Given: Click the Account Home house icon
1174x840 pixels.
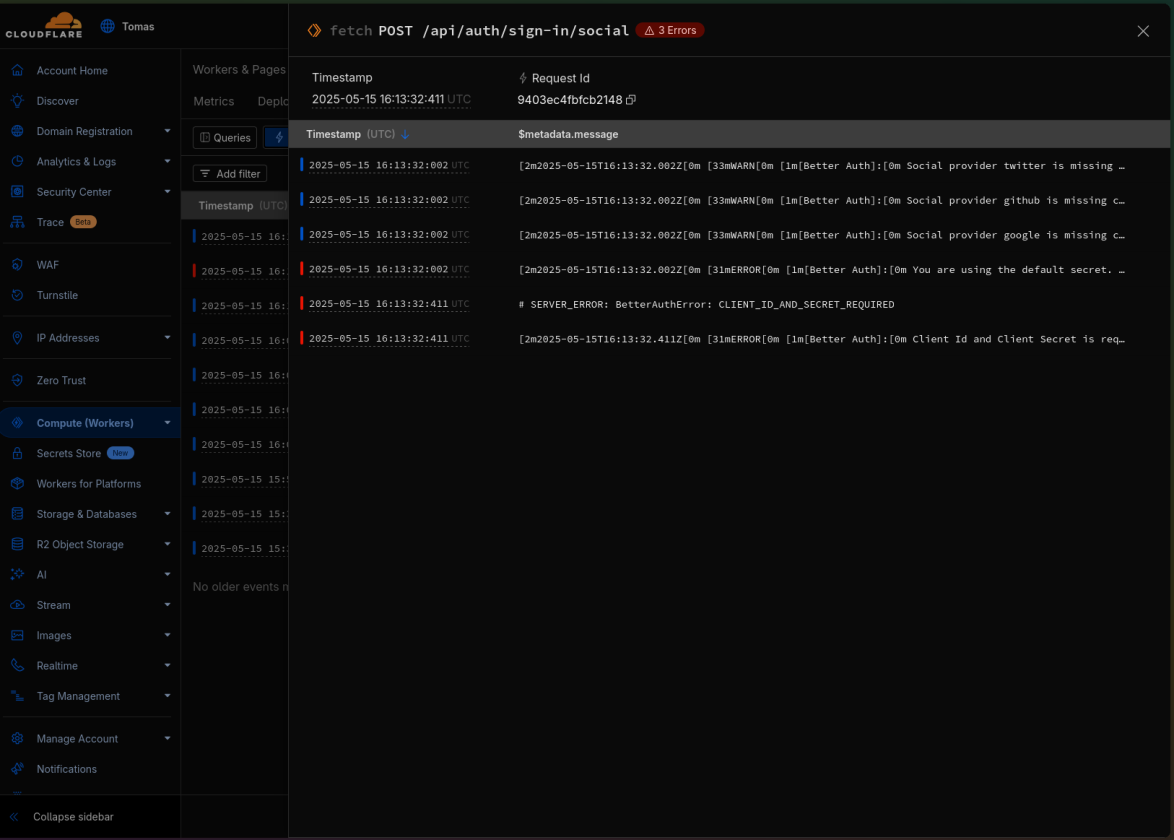Looking at the screenshot, I should pyautogui.click(x=17, y=70).
